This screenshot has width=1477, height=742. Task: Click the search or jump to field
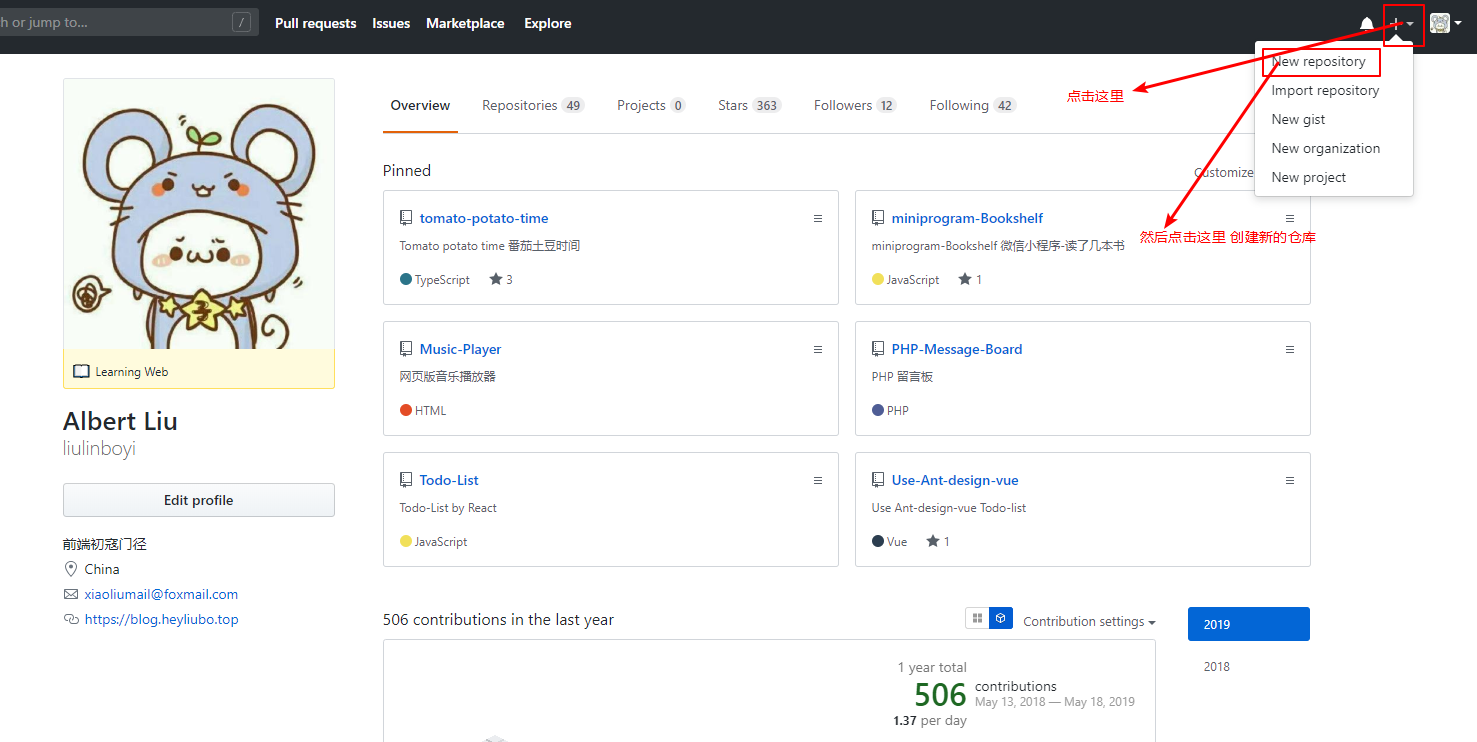[120, 23]
